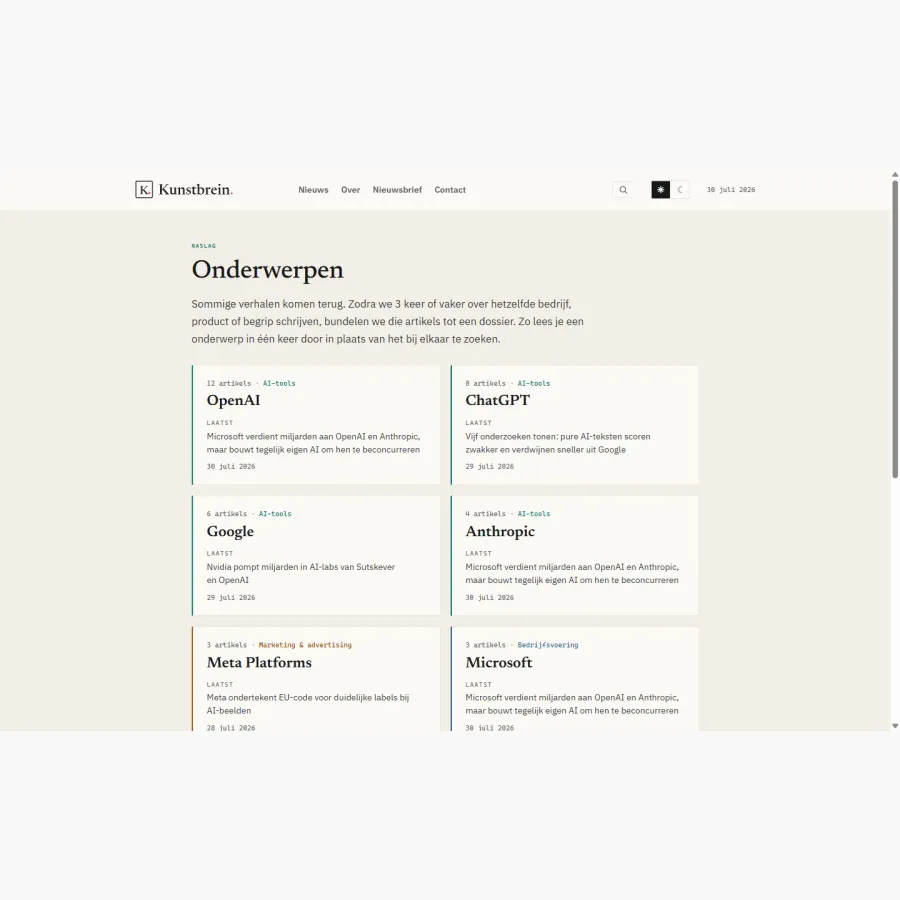The image size is (900, 900).
Task: Click AI-tools tag on Google card
Action: coord(275,514)
